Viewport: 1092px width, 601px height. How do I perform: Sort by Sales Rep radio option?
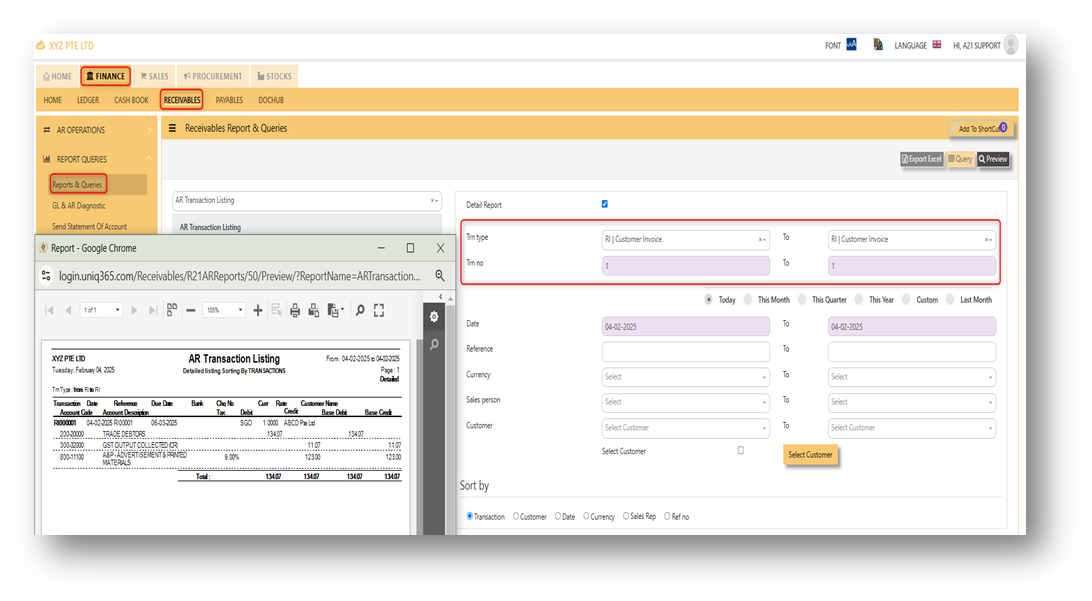pos(625,516)
